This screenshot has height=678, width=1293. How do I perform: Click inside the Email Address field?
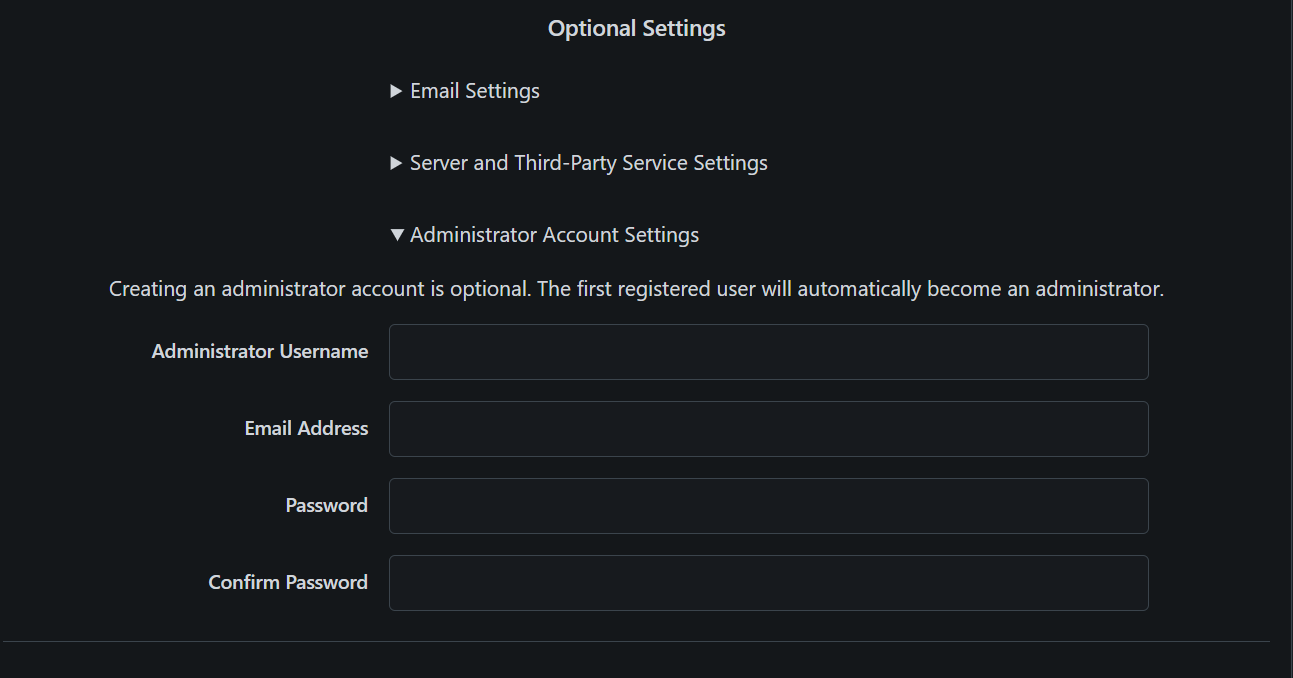768,428
